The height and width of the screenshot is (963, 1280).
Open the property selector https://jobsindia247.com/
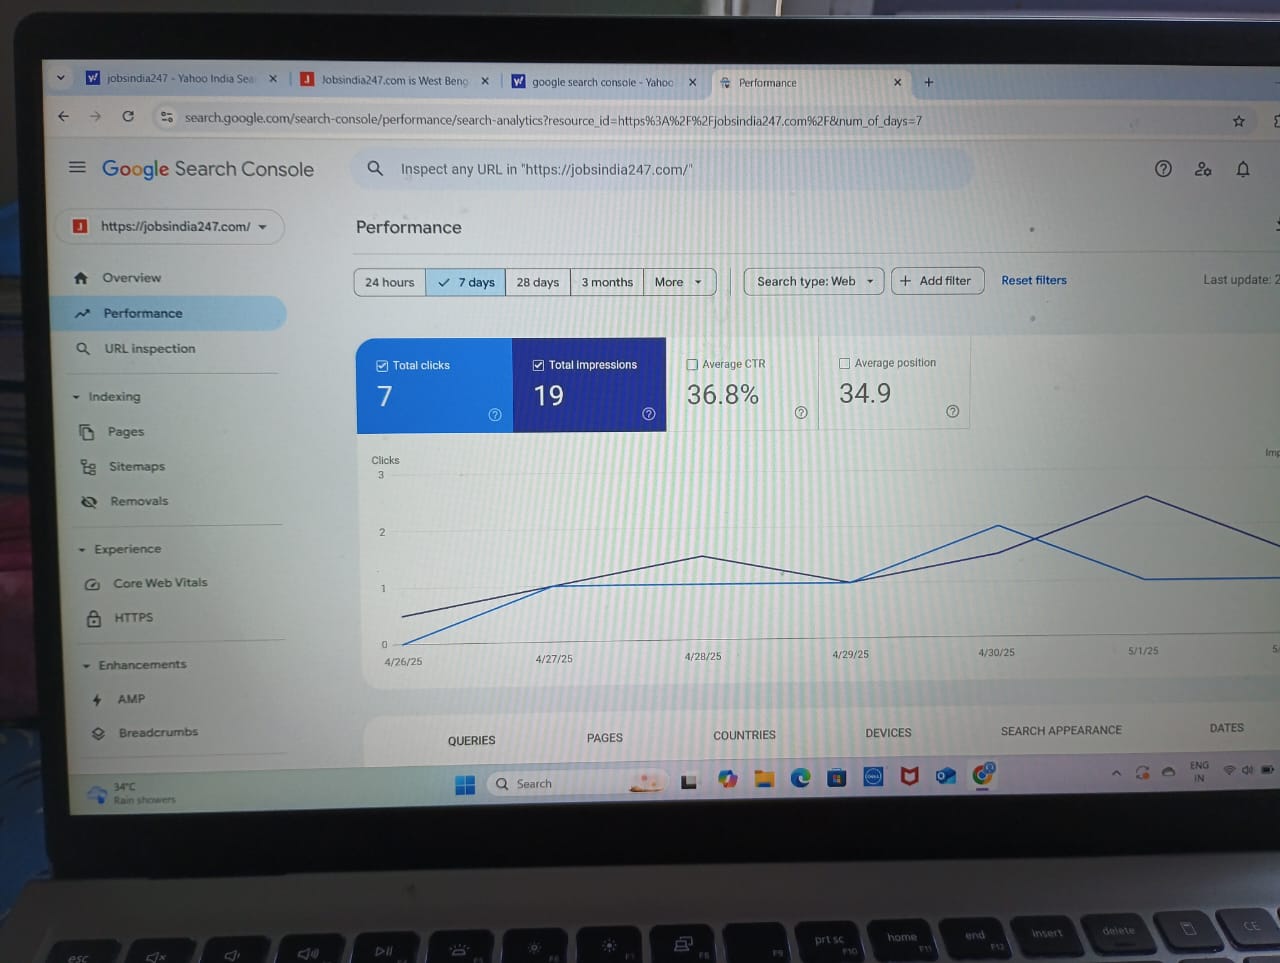(x=170, y=226)
